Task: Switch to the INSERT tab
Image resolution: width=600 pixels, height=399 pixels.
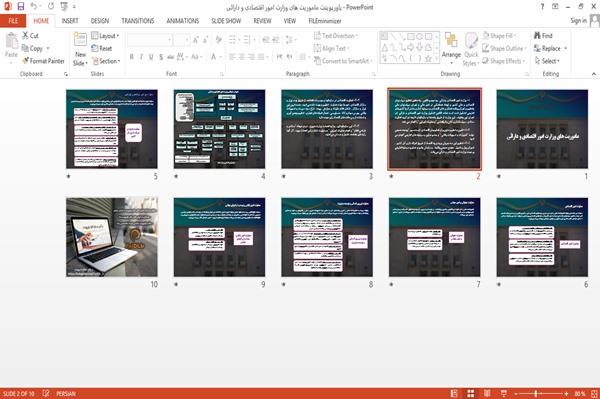Action: click(70, 21)
